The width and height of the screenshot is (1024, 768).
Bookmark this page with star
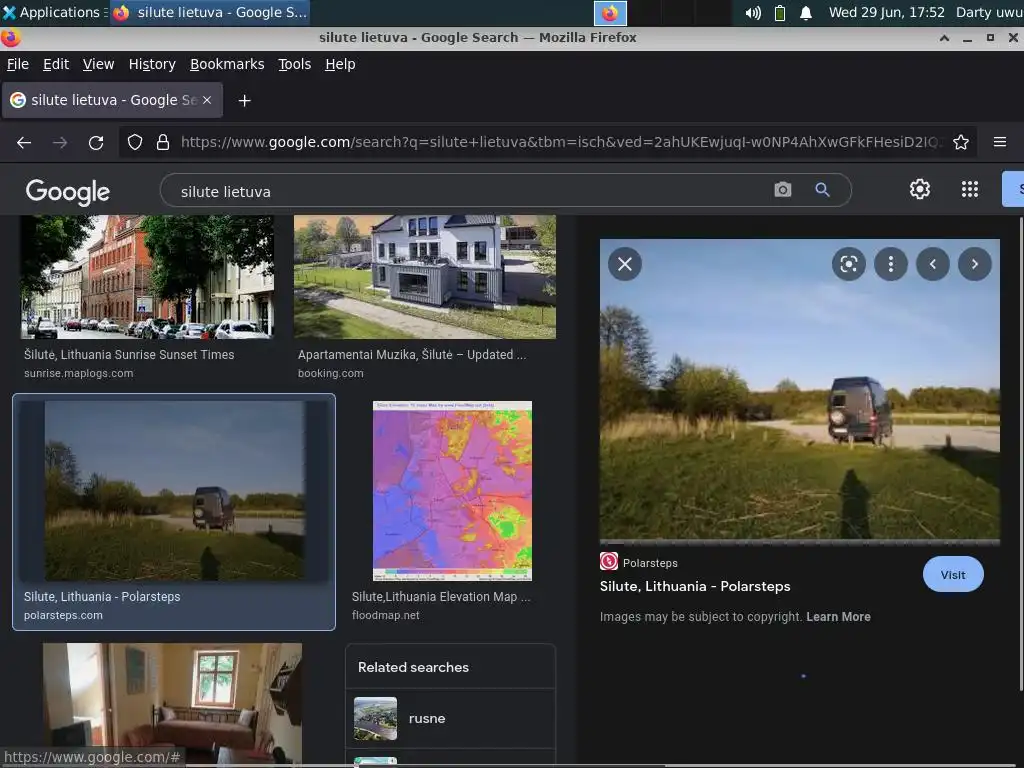point(961,142)
